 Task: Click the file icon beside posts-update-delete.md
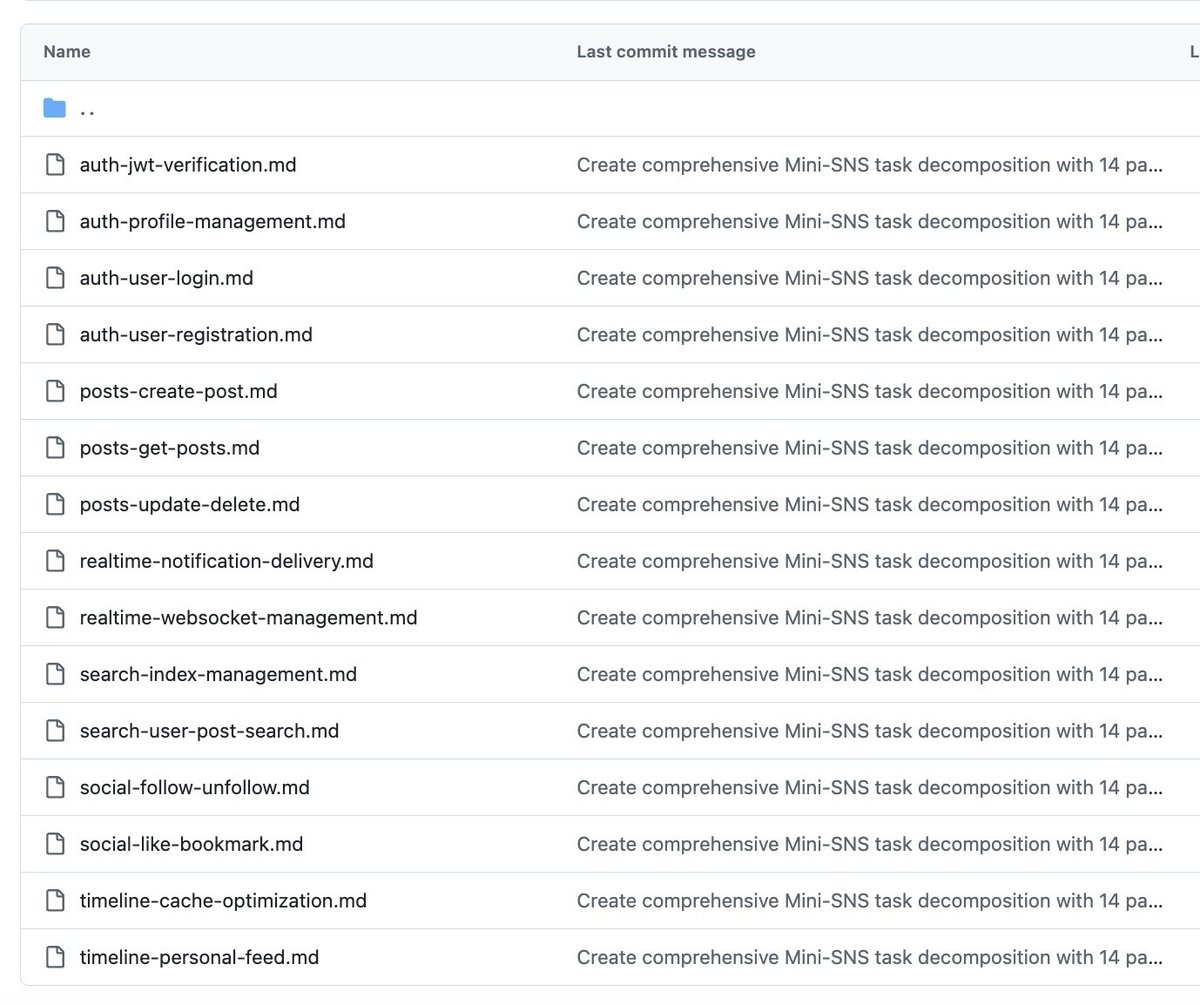coord(55,504)
